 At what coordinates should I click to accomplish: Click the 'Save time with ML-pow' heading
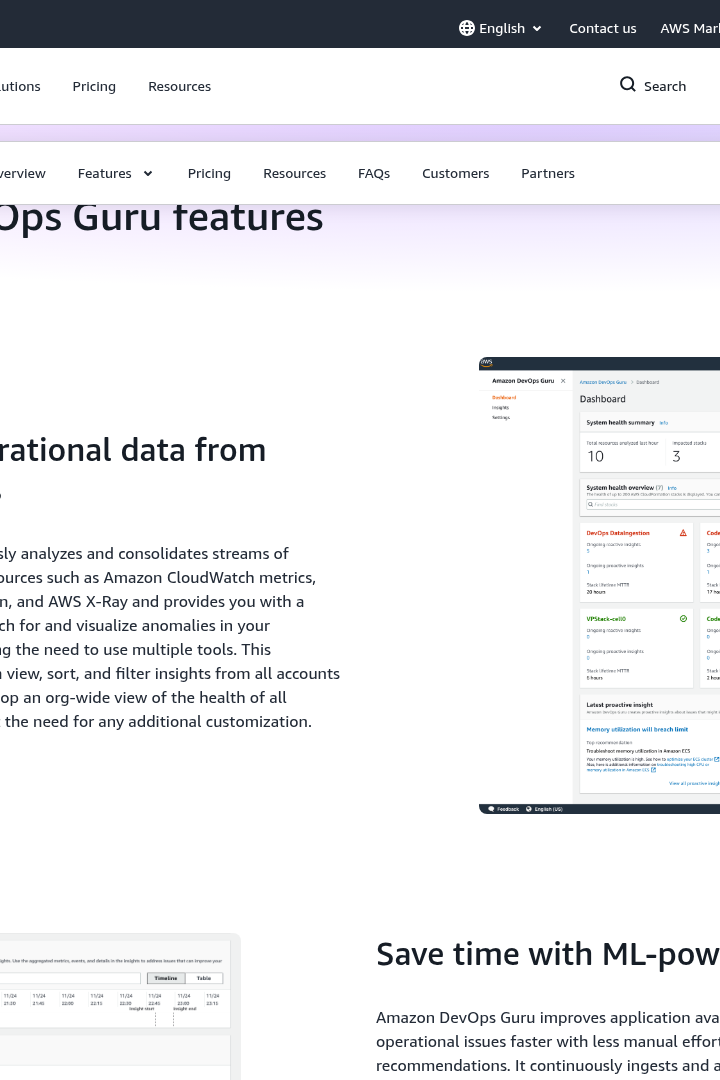click(x=548, y=955)
